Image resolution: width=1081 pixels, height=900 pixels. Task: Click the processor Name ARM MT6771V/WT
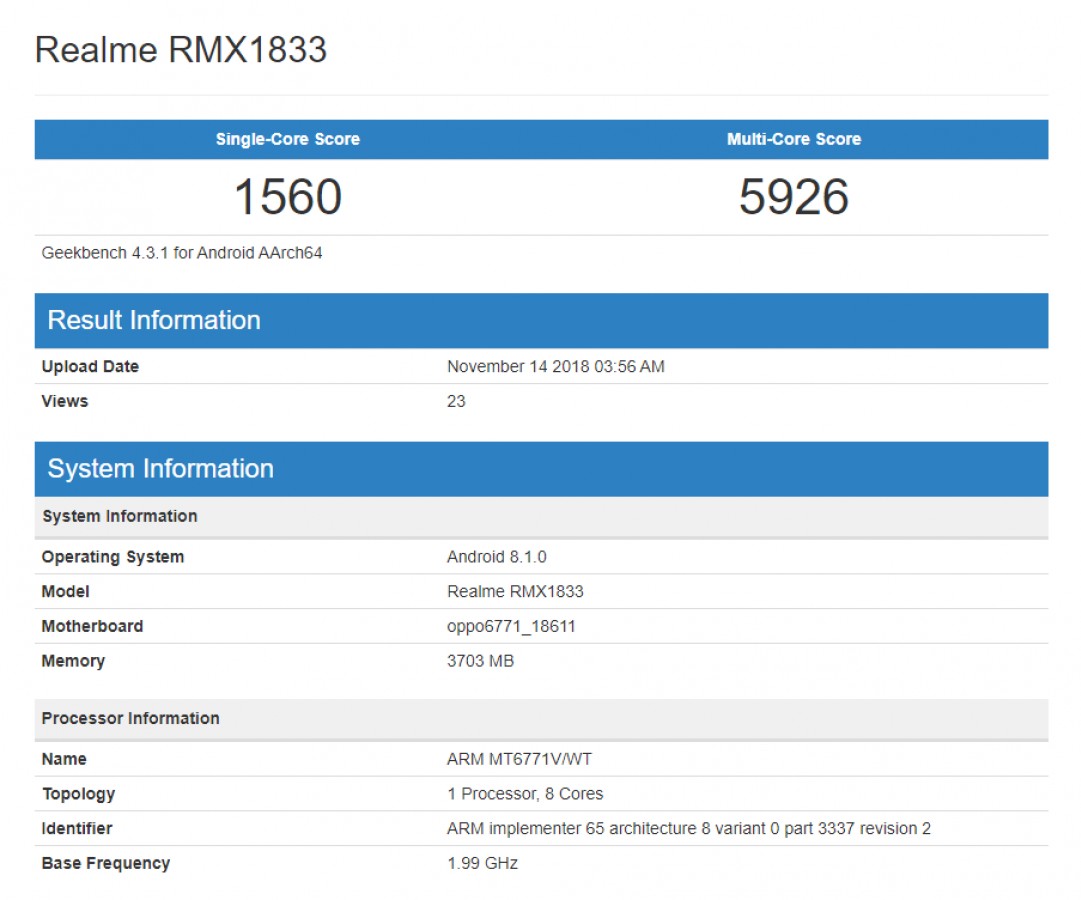(x=517, y=758)
